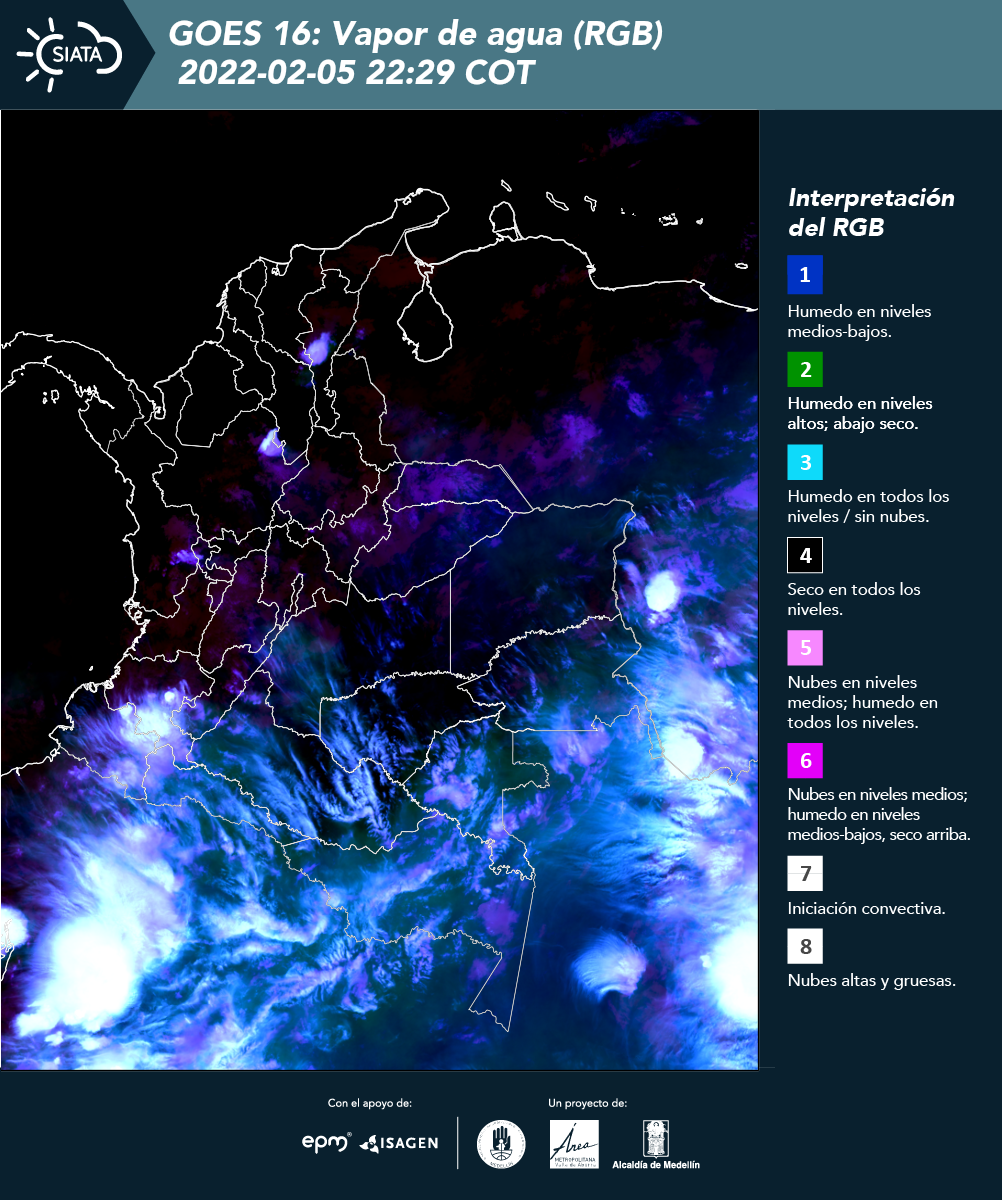
Task: Select the magenta legend swatch numbered 6
Action: coord(804,760)
